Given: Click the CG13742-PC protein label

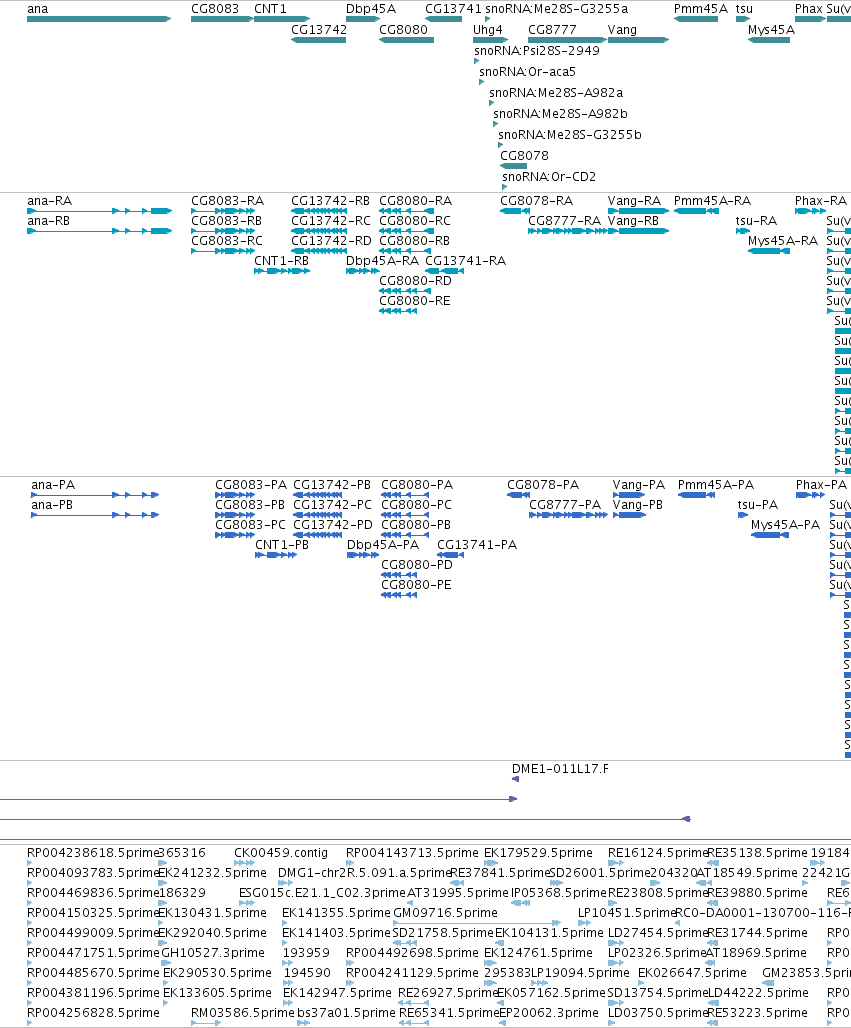Looking at the screenshot, I should pos(332,505).
